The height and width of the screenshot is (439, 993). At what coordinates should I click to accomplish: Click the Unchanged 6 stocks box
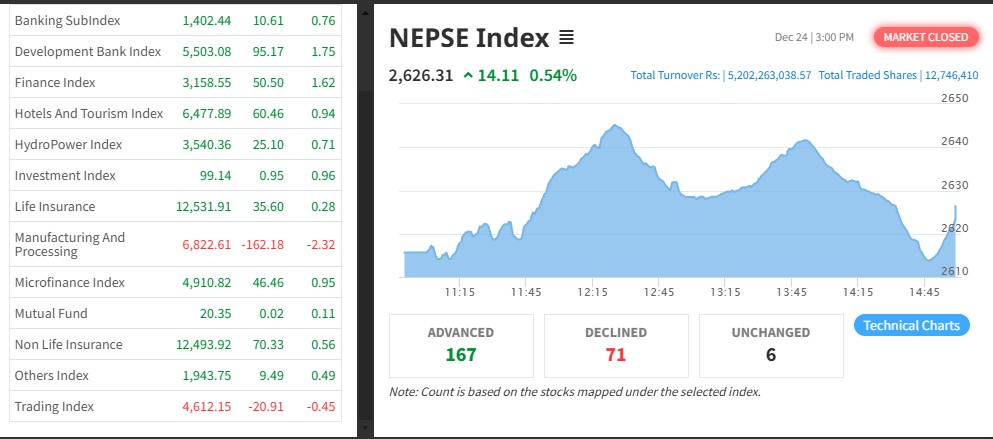770,344
